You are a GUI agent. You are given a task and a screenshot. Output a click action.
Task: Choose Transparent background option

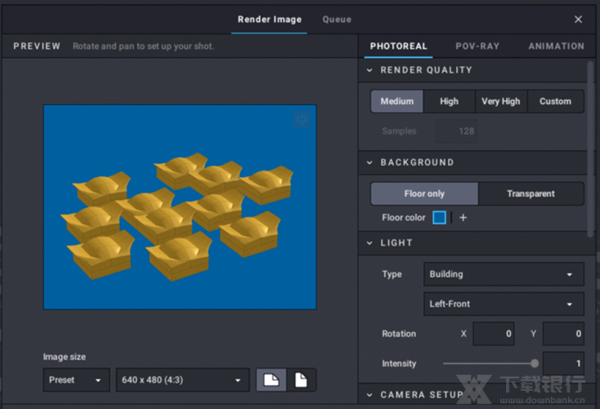(530, 194)
